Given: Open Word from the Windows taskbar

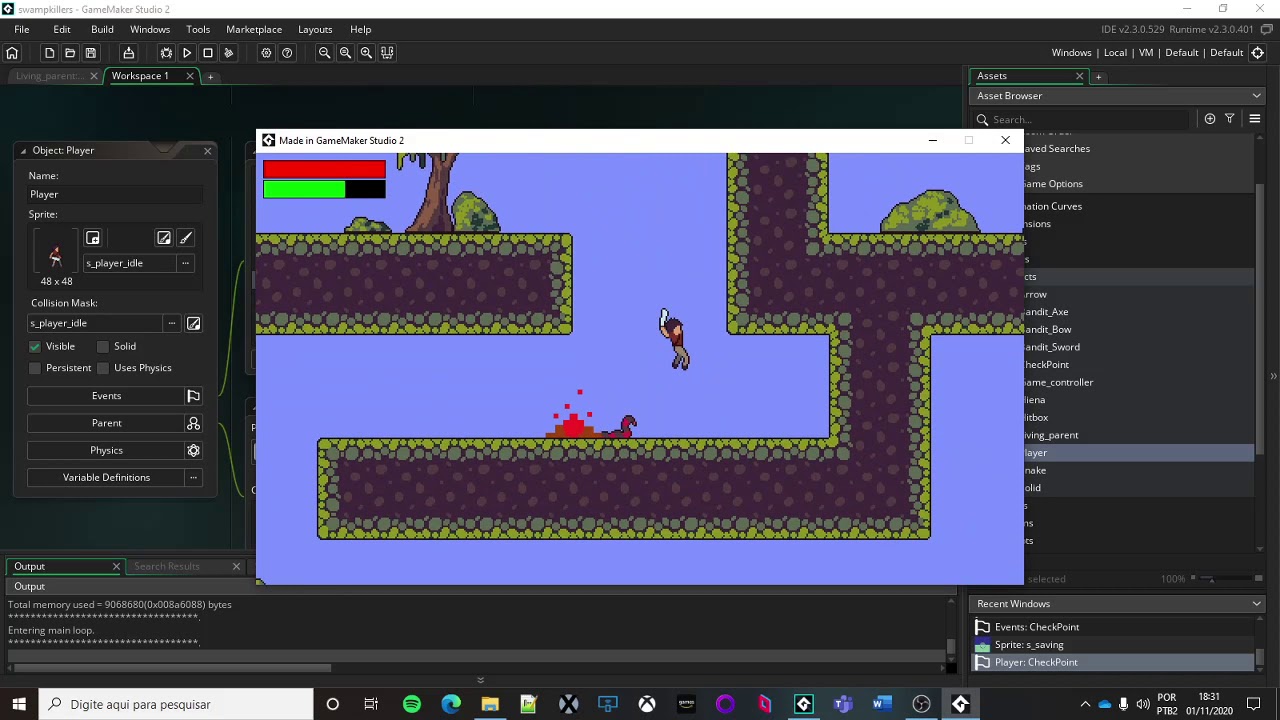Looking at the screenshot, I should [x=881, y=704].
